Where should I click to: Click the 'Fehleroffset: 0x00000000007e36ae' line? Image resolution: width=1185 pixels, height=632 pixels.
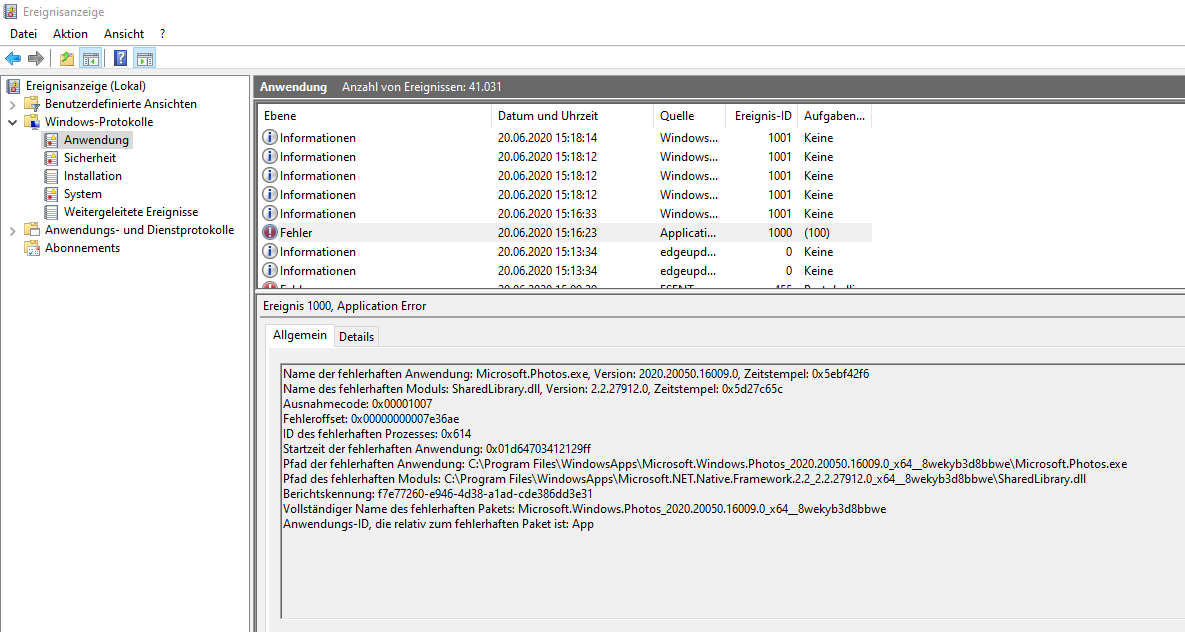pyautogui.click(x=371, y=419)
